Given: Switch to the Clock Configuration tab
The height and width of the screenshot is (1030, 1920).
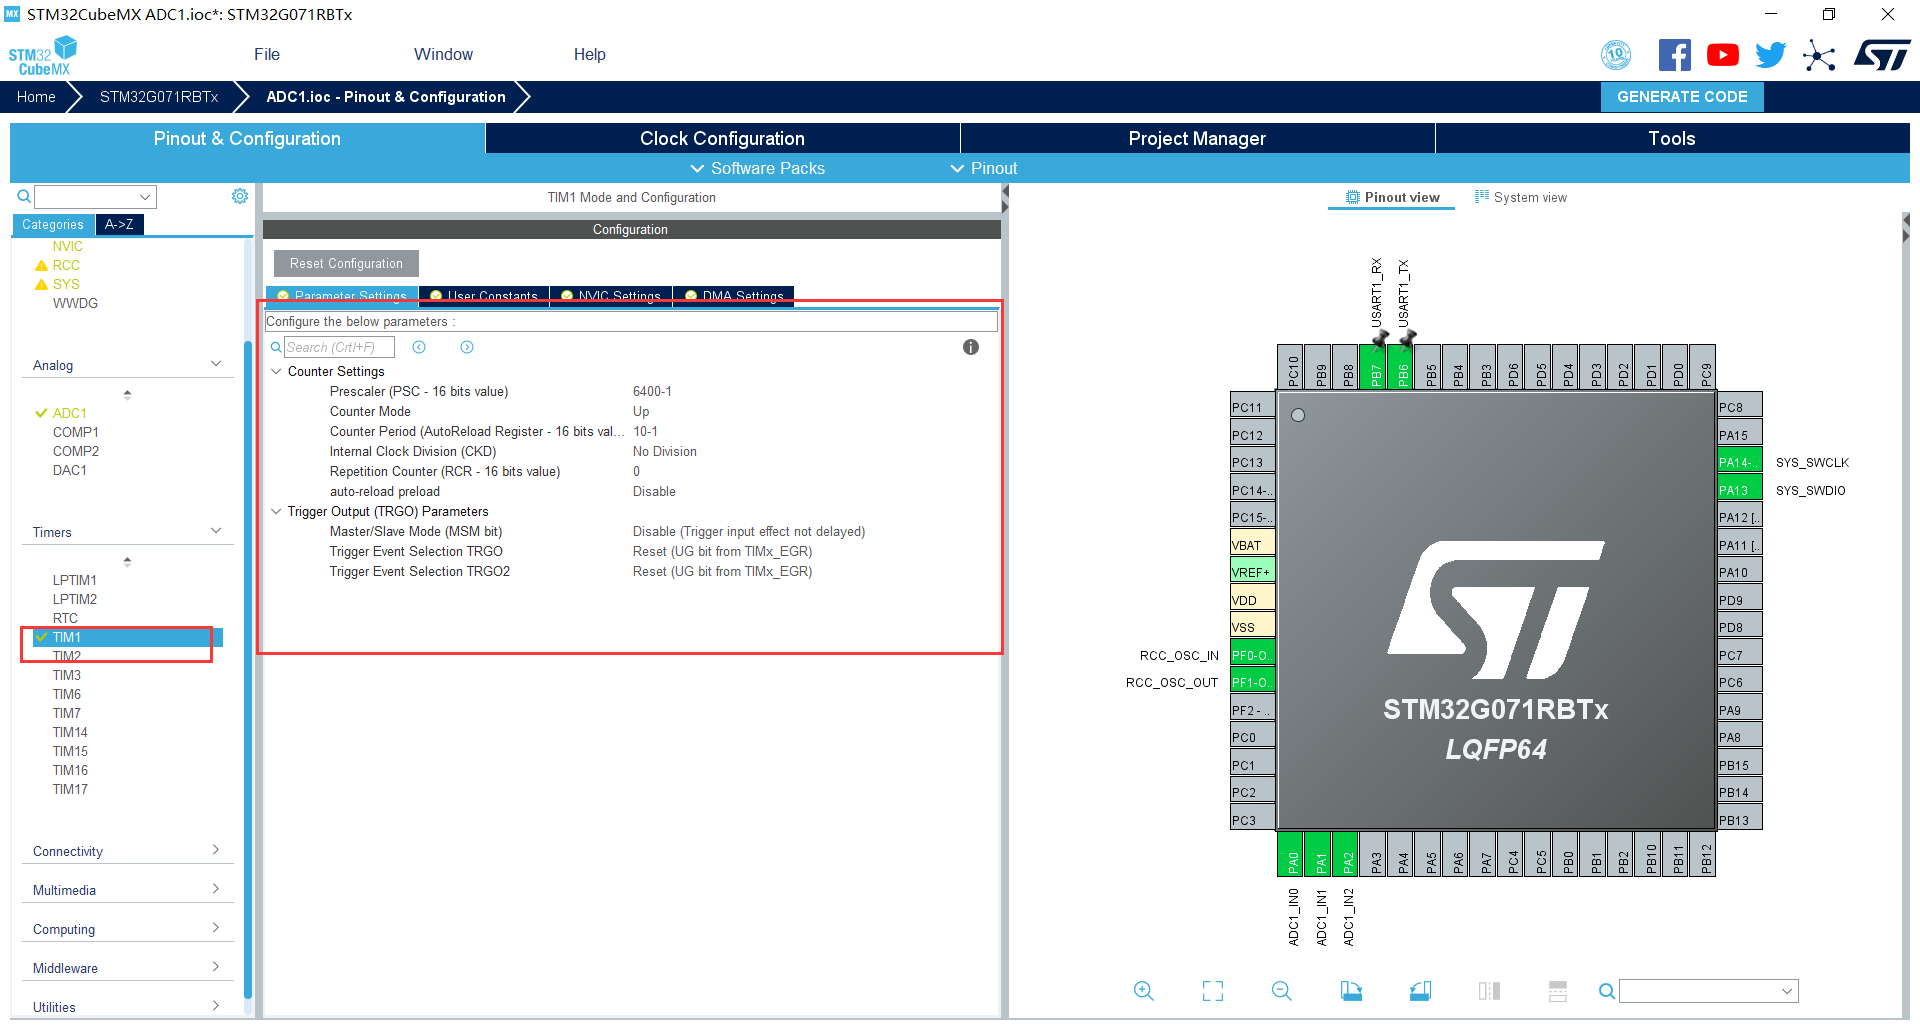Looking at the screenshot, I should click(x=722, y=138).
